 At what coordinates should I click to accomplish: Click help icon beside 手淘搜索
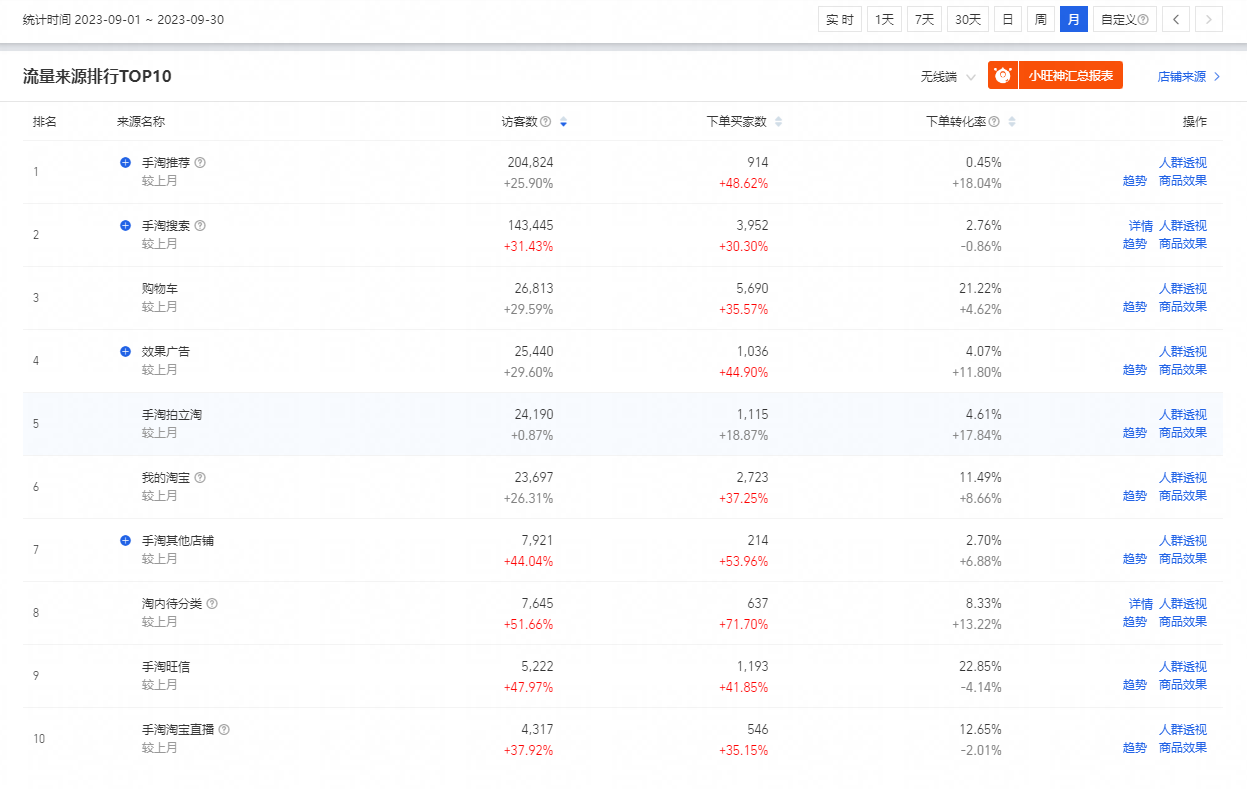pyautogui.click(x=200, y=226)
